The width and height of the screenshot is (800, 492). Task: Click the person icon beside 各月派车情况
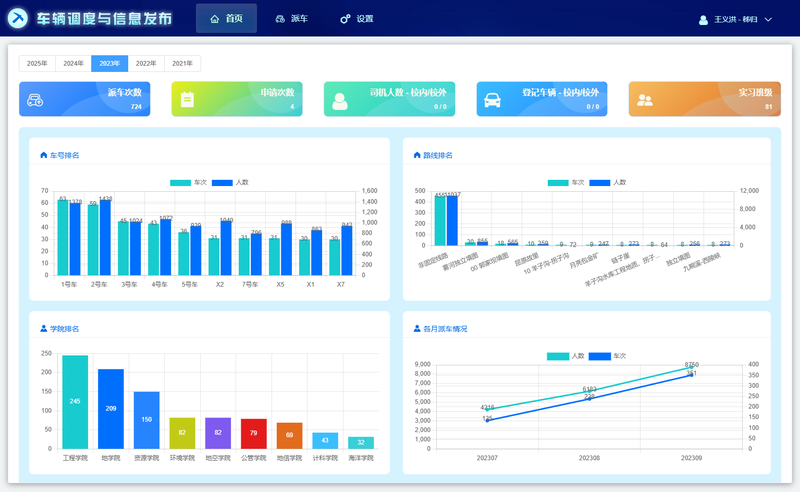(x=417, y=329)
